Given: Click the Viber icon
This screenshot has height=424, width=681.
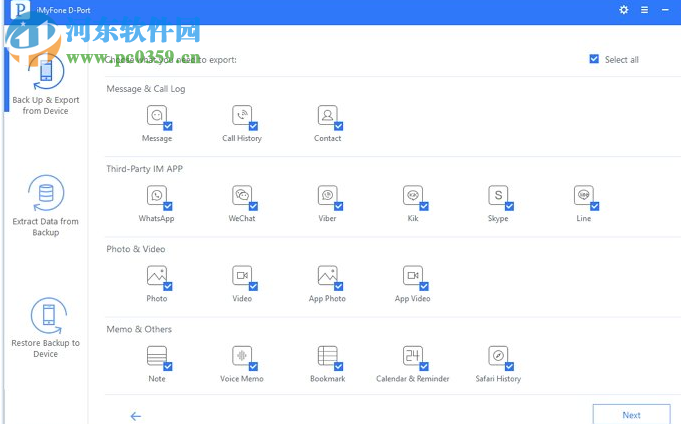Looking at the screenshot, I should pos(327,195).
